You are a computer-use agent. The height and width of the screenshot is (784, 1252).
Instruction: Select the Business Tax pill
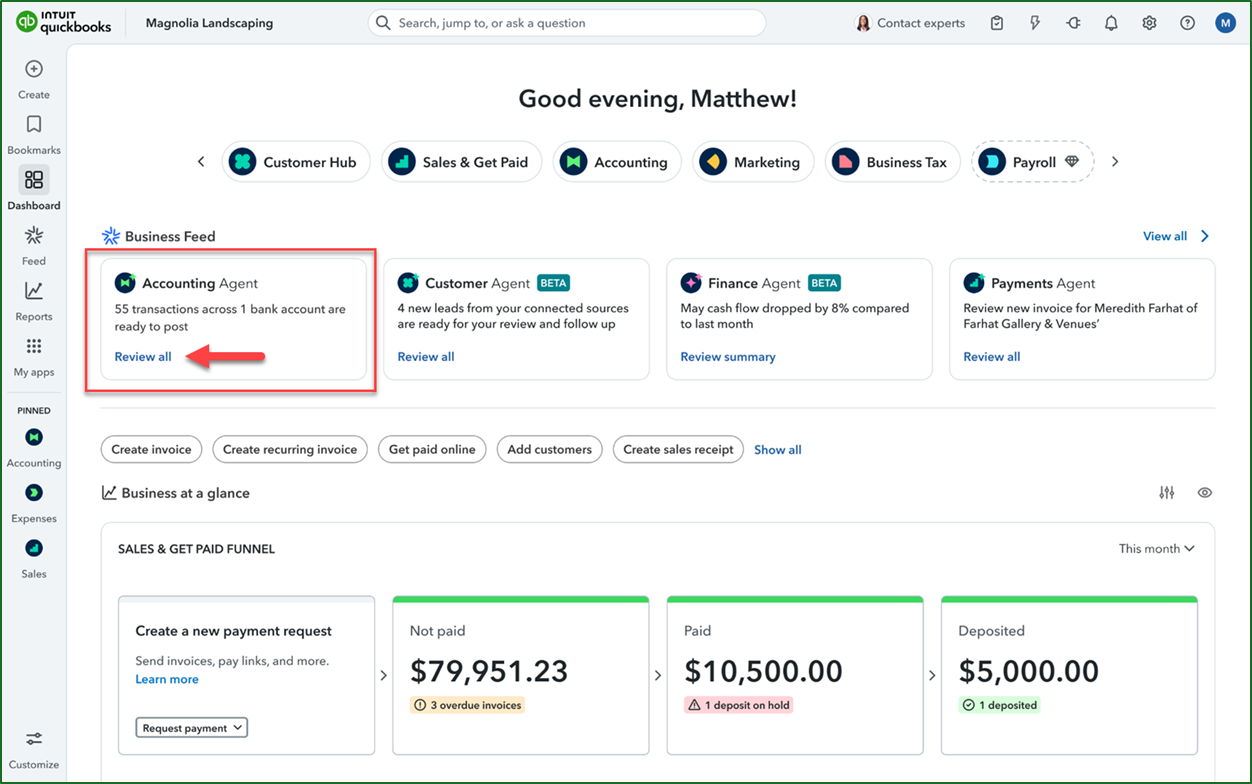coord(893,162)
